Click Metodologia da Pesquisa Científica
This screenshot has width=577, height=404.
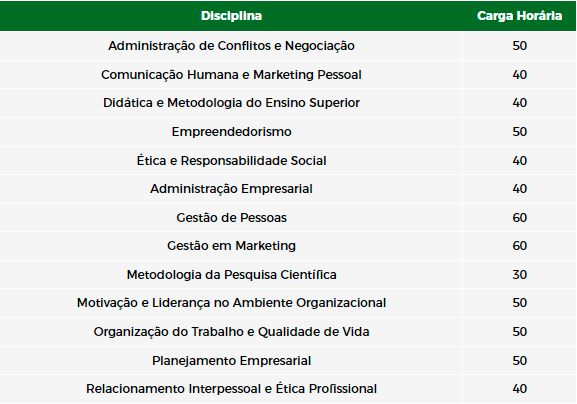tap(231, 275)
